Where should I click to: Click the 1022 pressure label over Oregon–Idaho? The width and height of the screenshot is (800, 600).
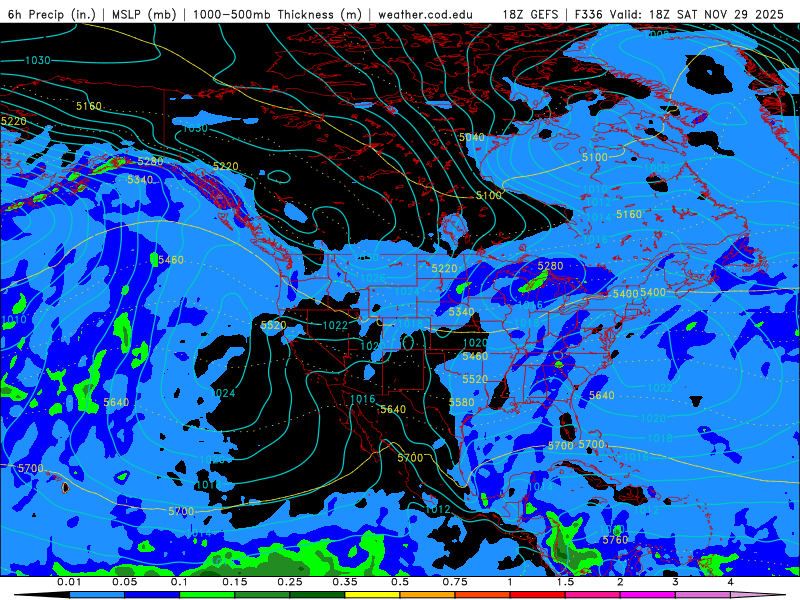pos(335,326)
